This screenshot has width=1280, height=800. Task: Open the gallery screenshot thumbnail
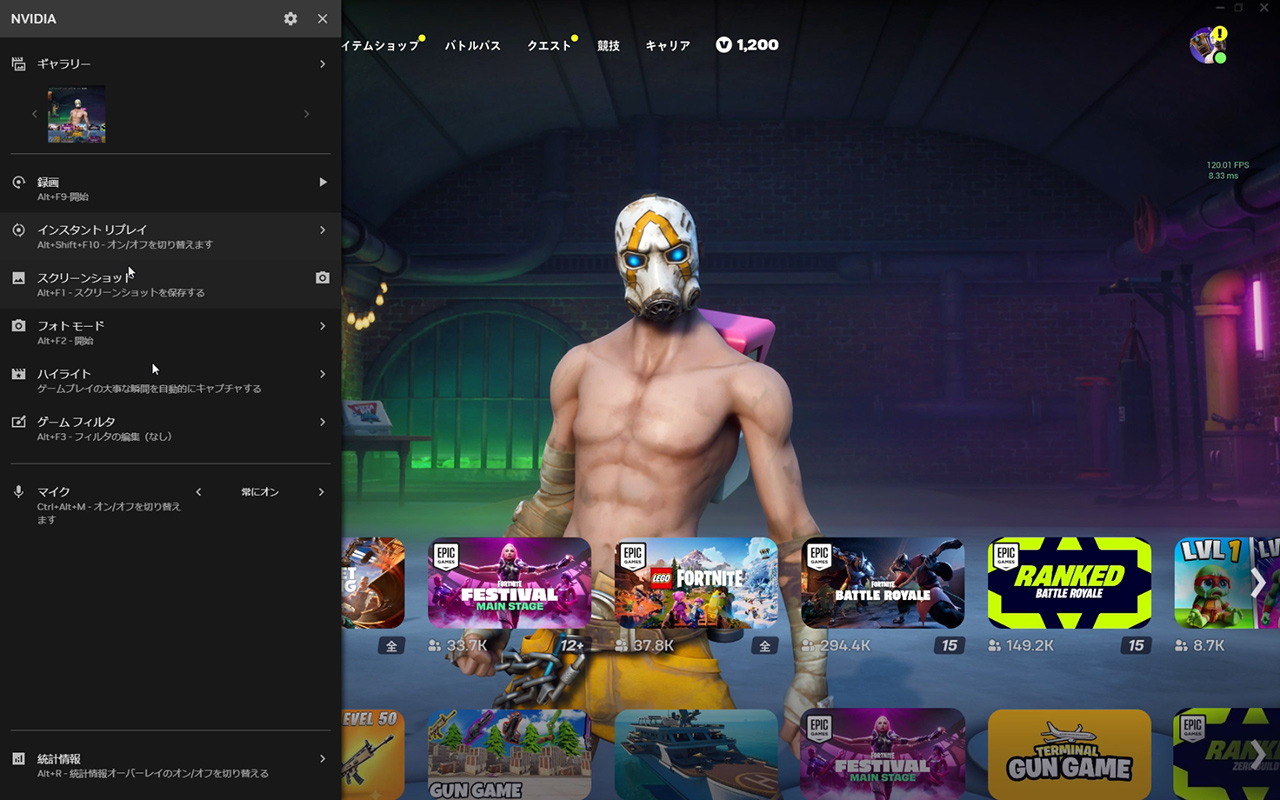77,114
